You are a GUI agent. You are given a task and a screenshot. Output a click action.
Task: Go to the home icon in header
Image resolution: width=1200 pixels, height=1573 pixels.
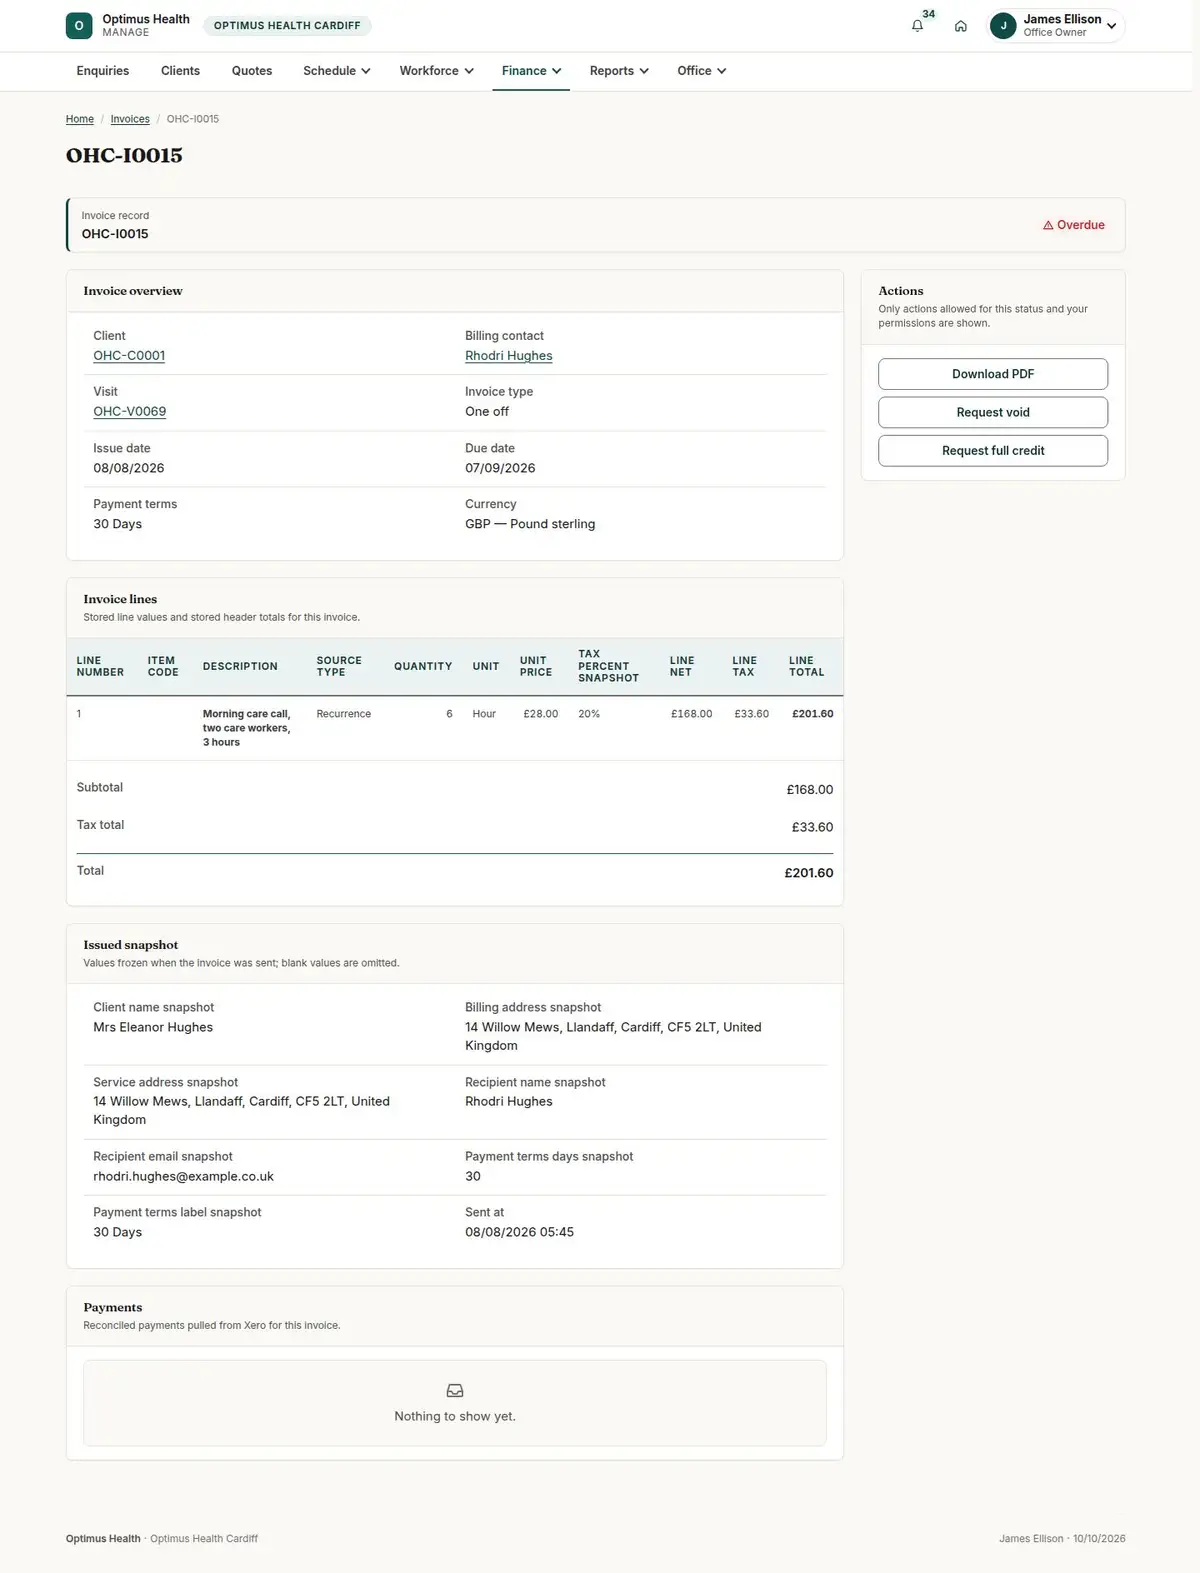(961, 26)
